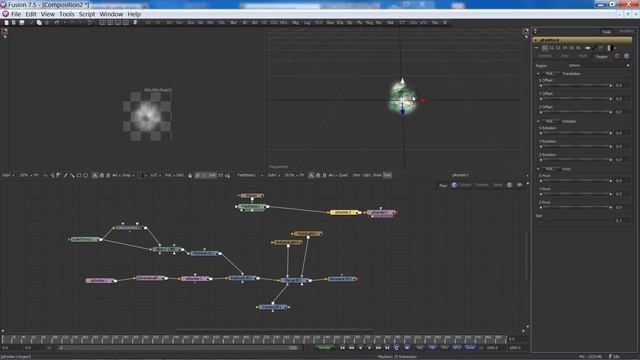Toggle the MB motion blur button
This screenshot has width=640, height=360.
[432, 348]
